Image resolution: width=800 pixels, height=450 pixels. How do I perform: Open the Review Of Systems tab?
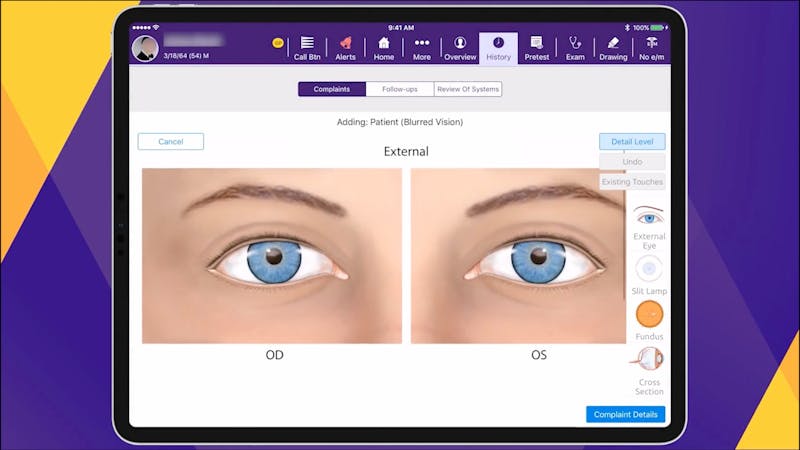(468, 89)
